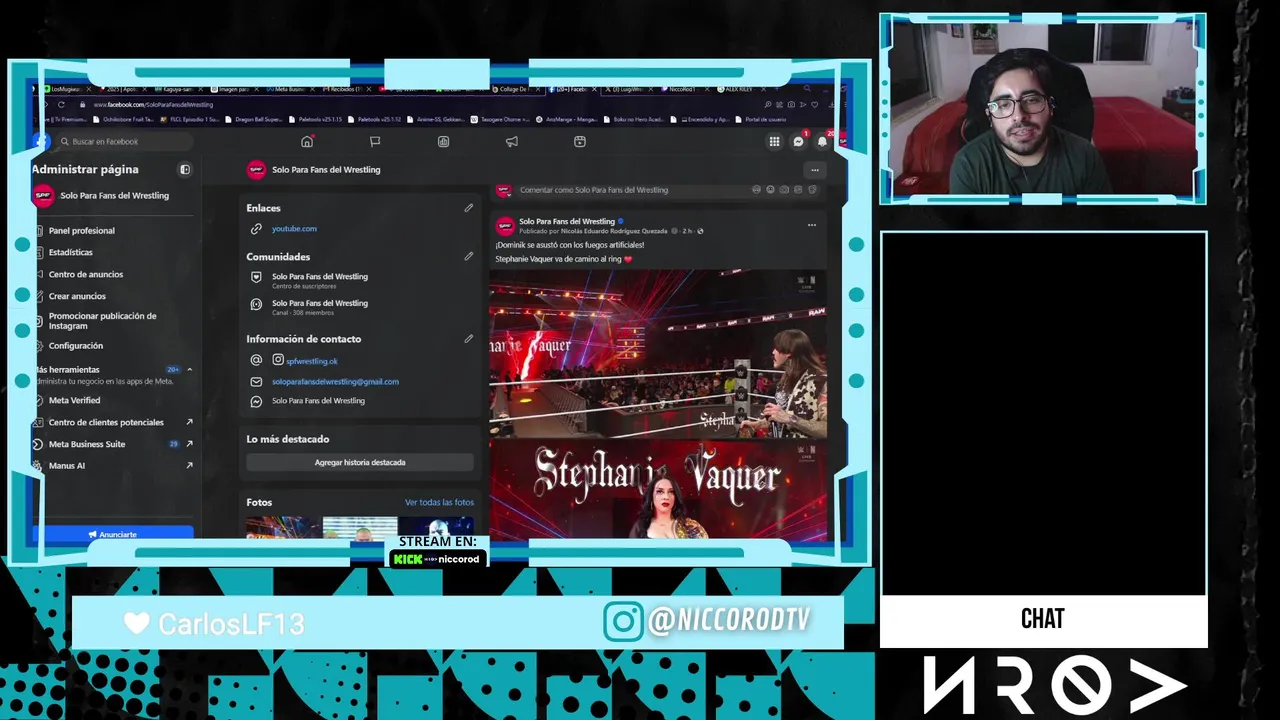Switch to the Collage browser tab
The width and height of the screenshot is (1280, 720).
tap(515, 89)
